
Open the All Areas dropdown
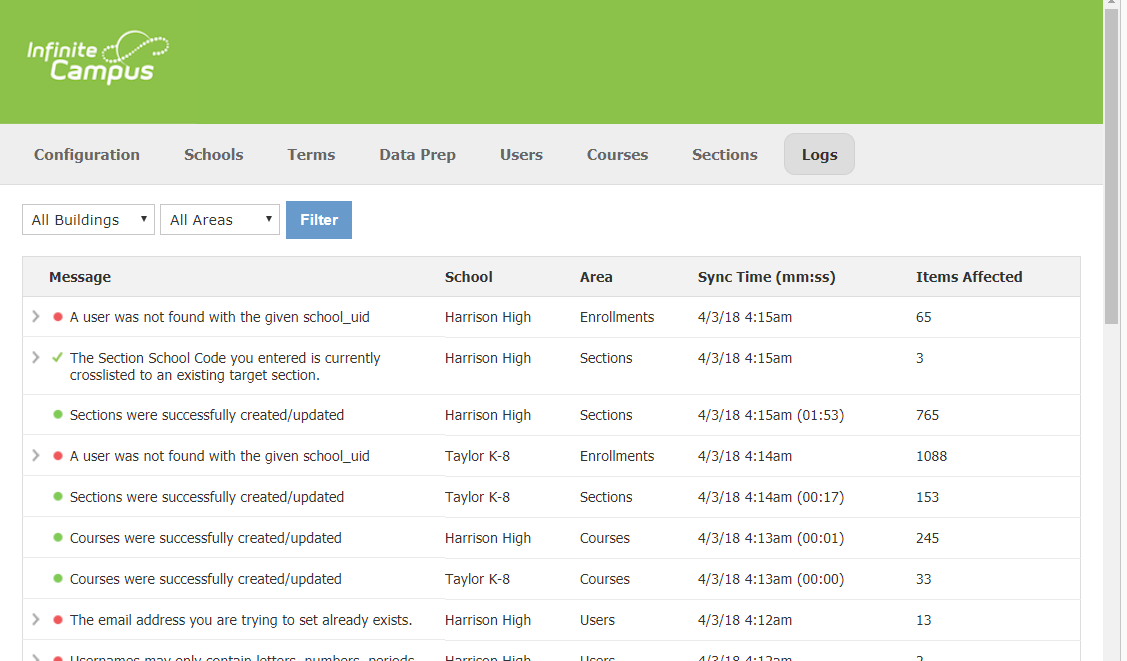click(x=219, y=220)
